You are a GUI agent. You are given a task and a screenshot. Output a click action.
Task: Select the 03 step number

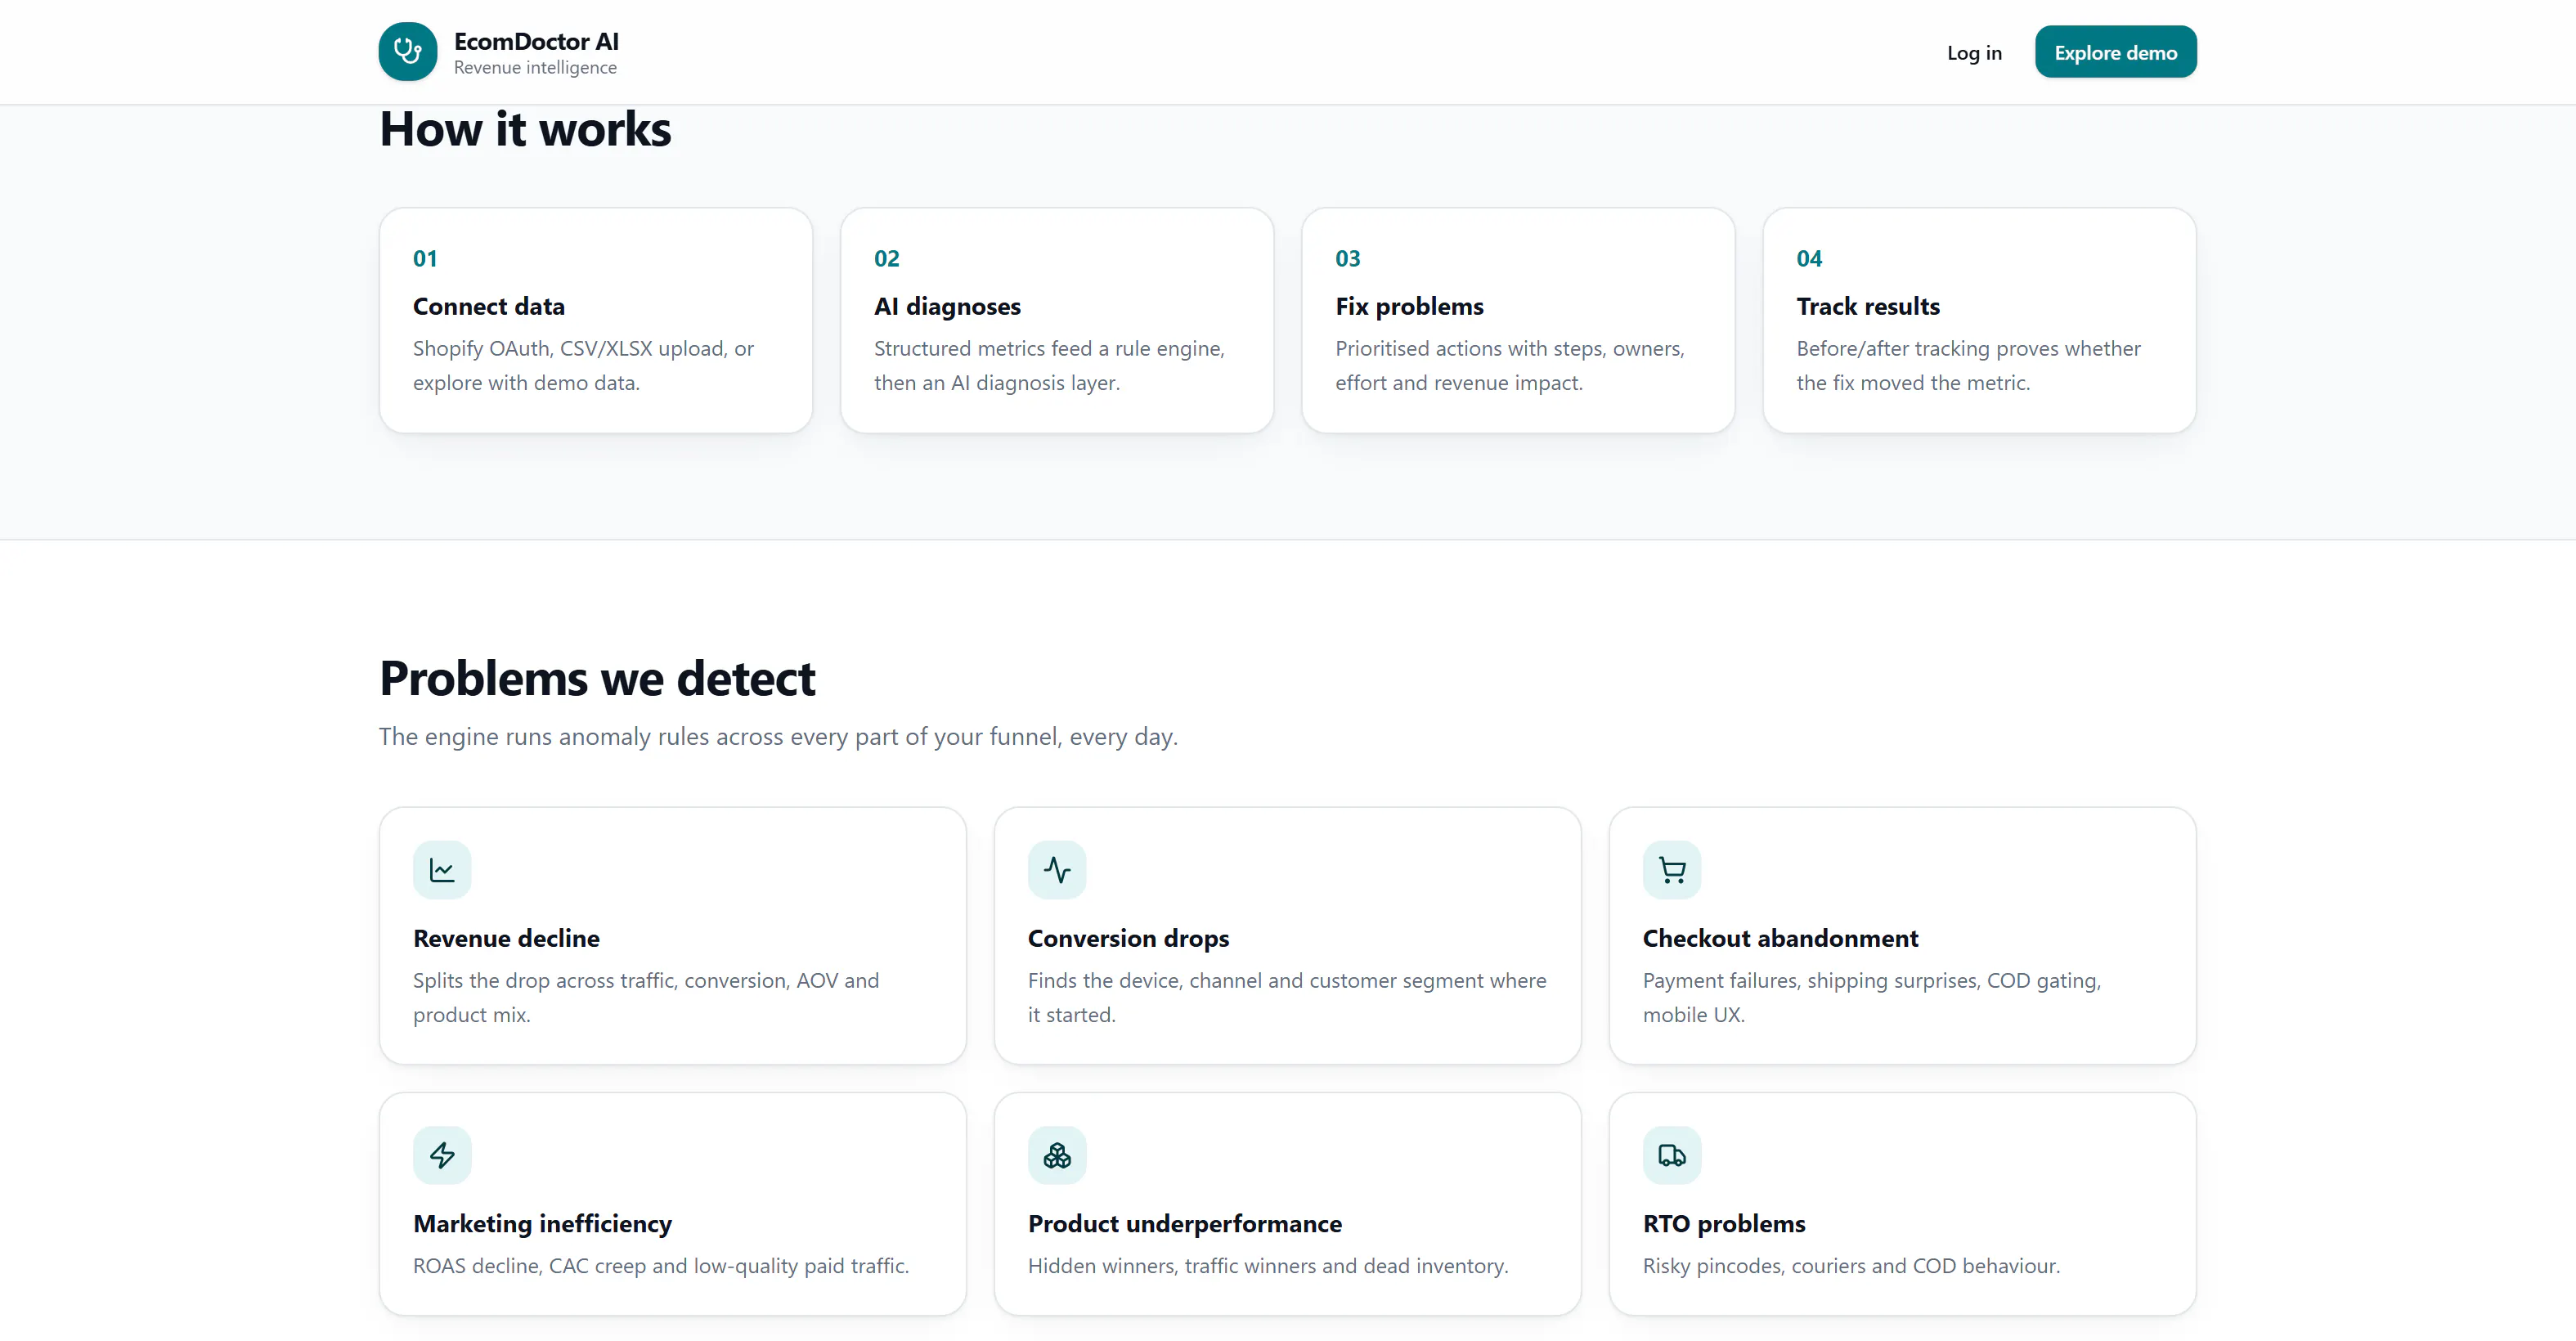(1347, 258)
